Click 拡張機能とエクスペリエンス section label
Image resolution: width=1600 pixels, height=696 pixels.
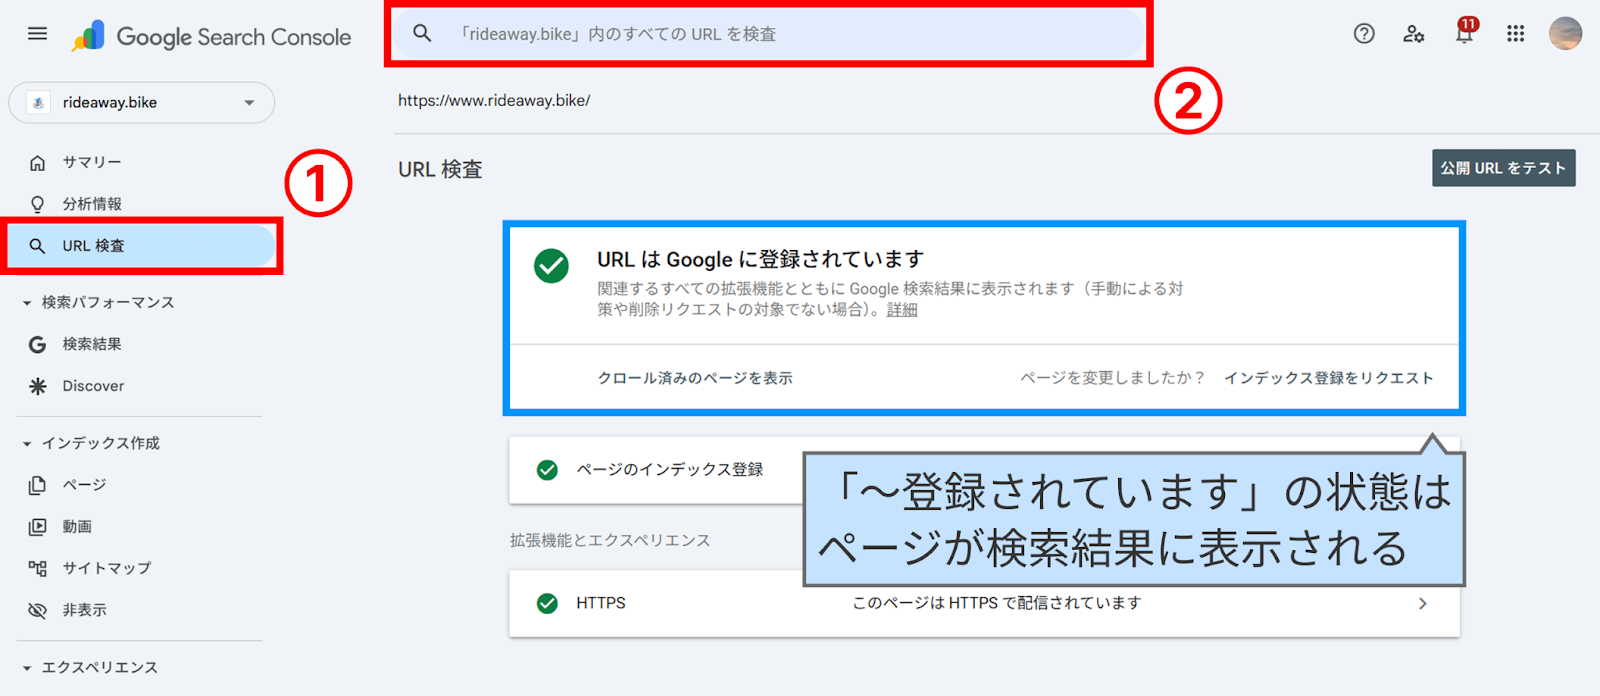point(610,541)
